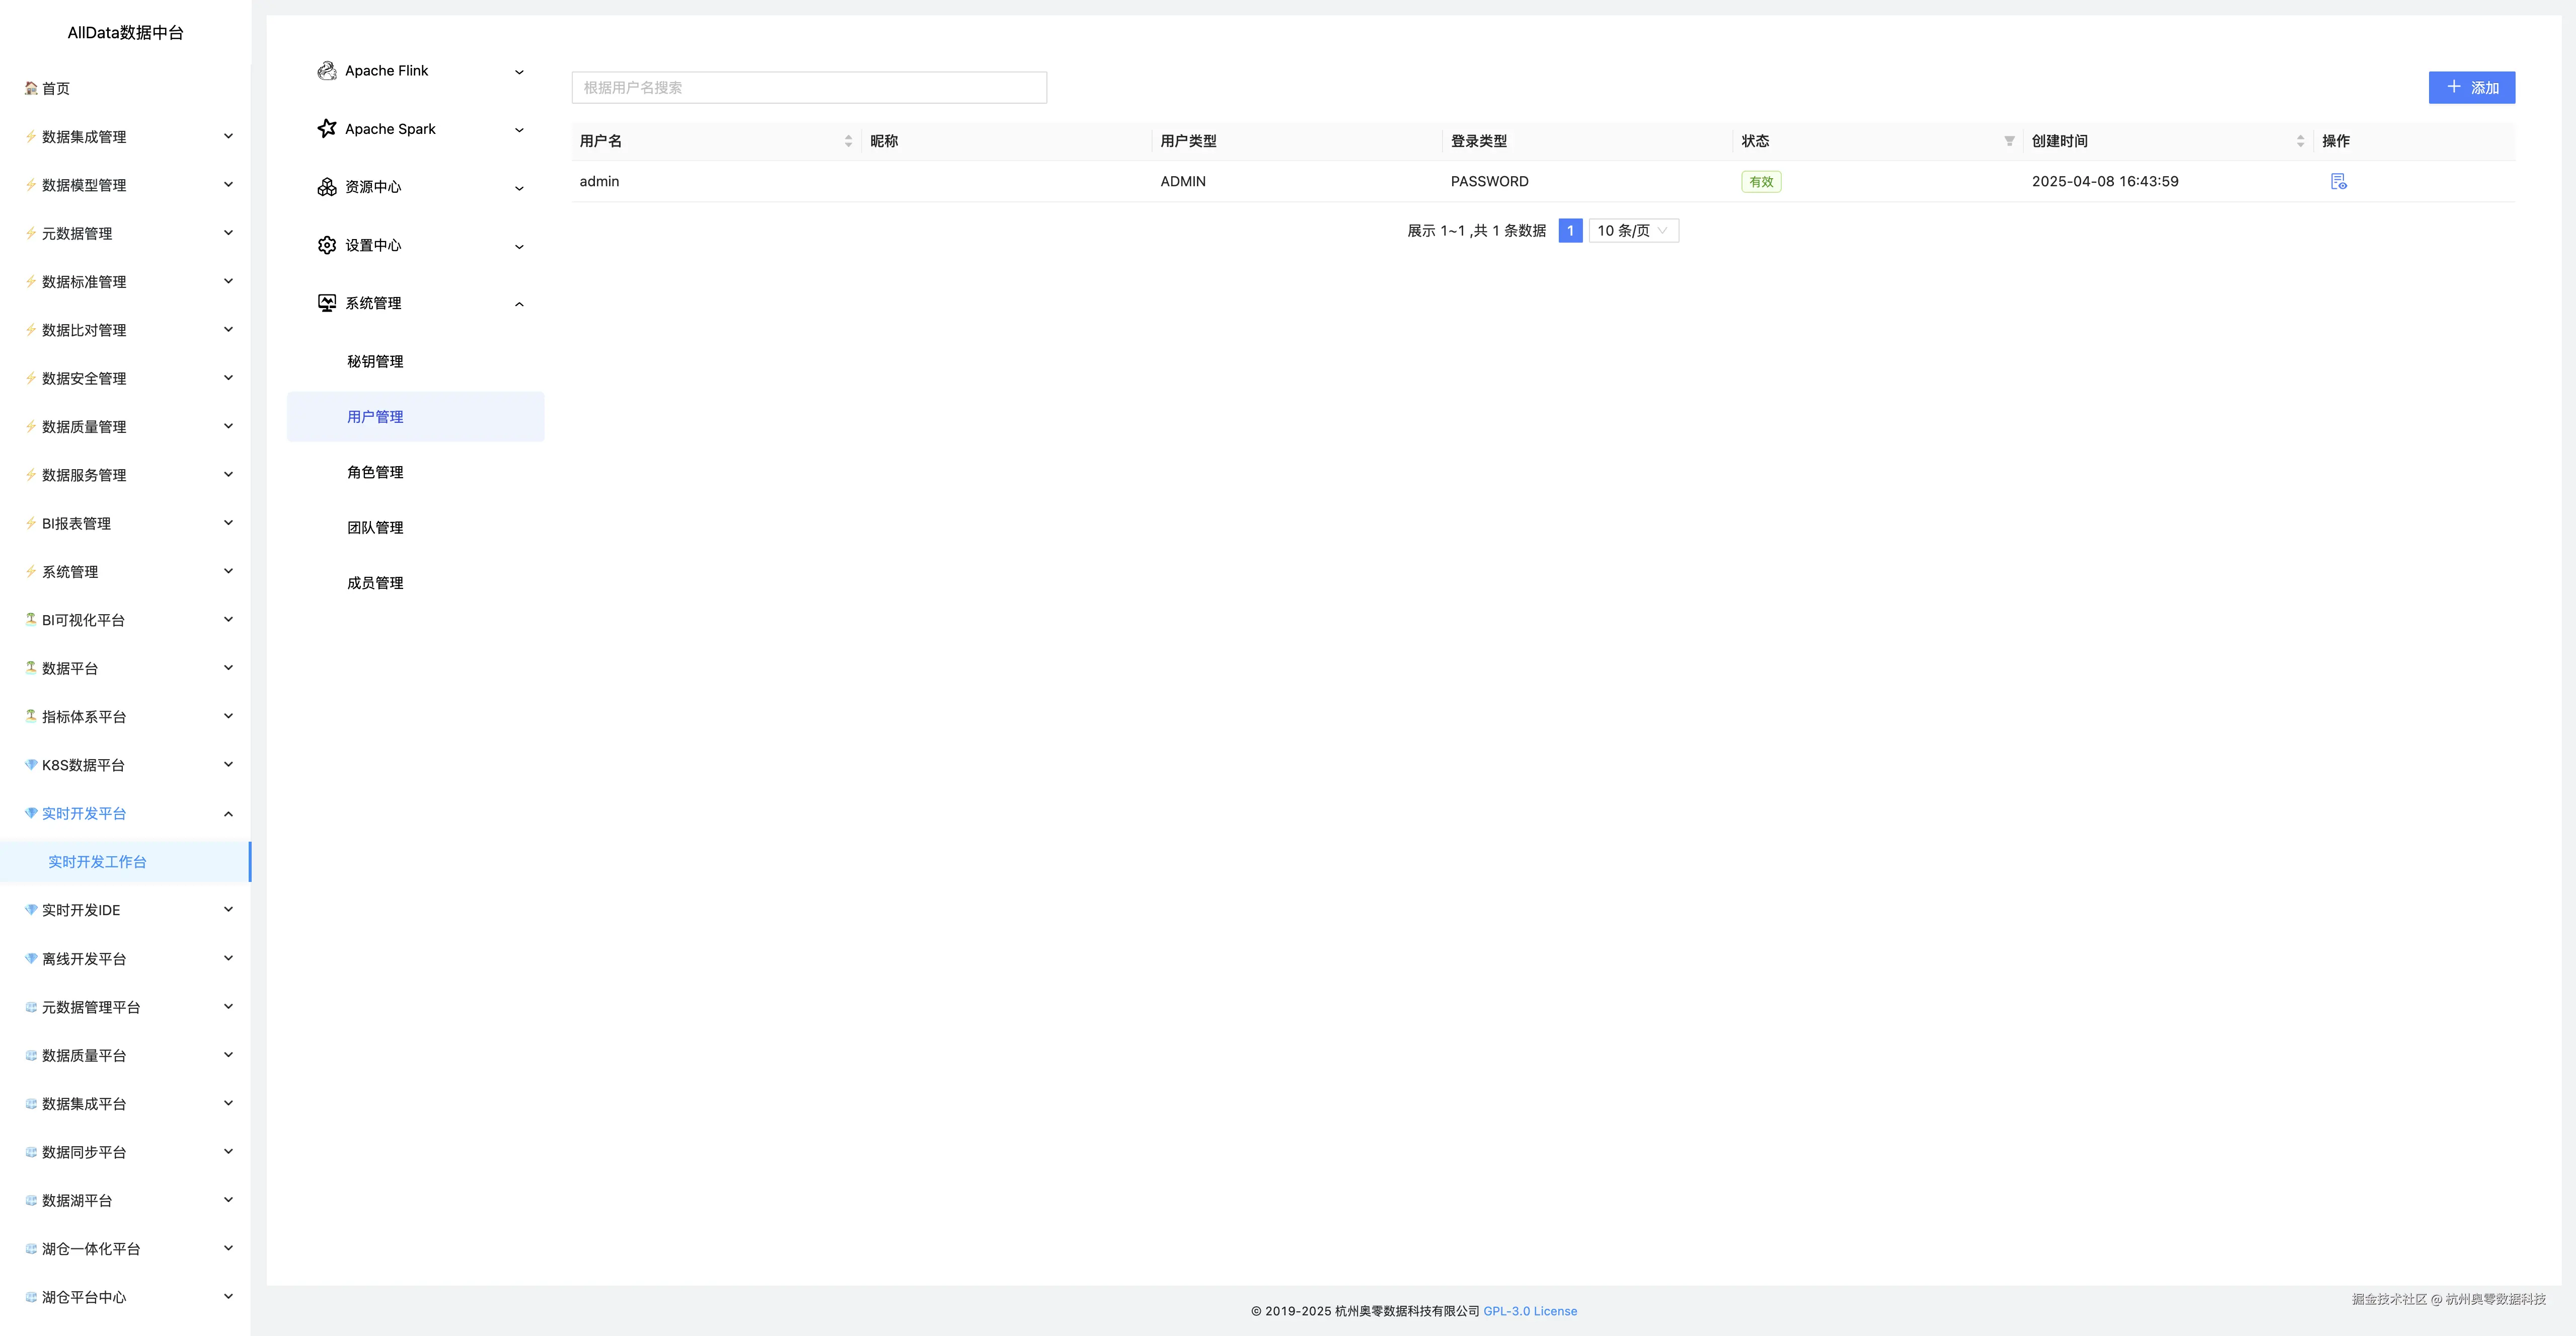Sort by 创建时间 column arrows
Viewport: 2576px width, 1336px height.
point(2300,141)
